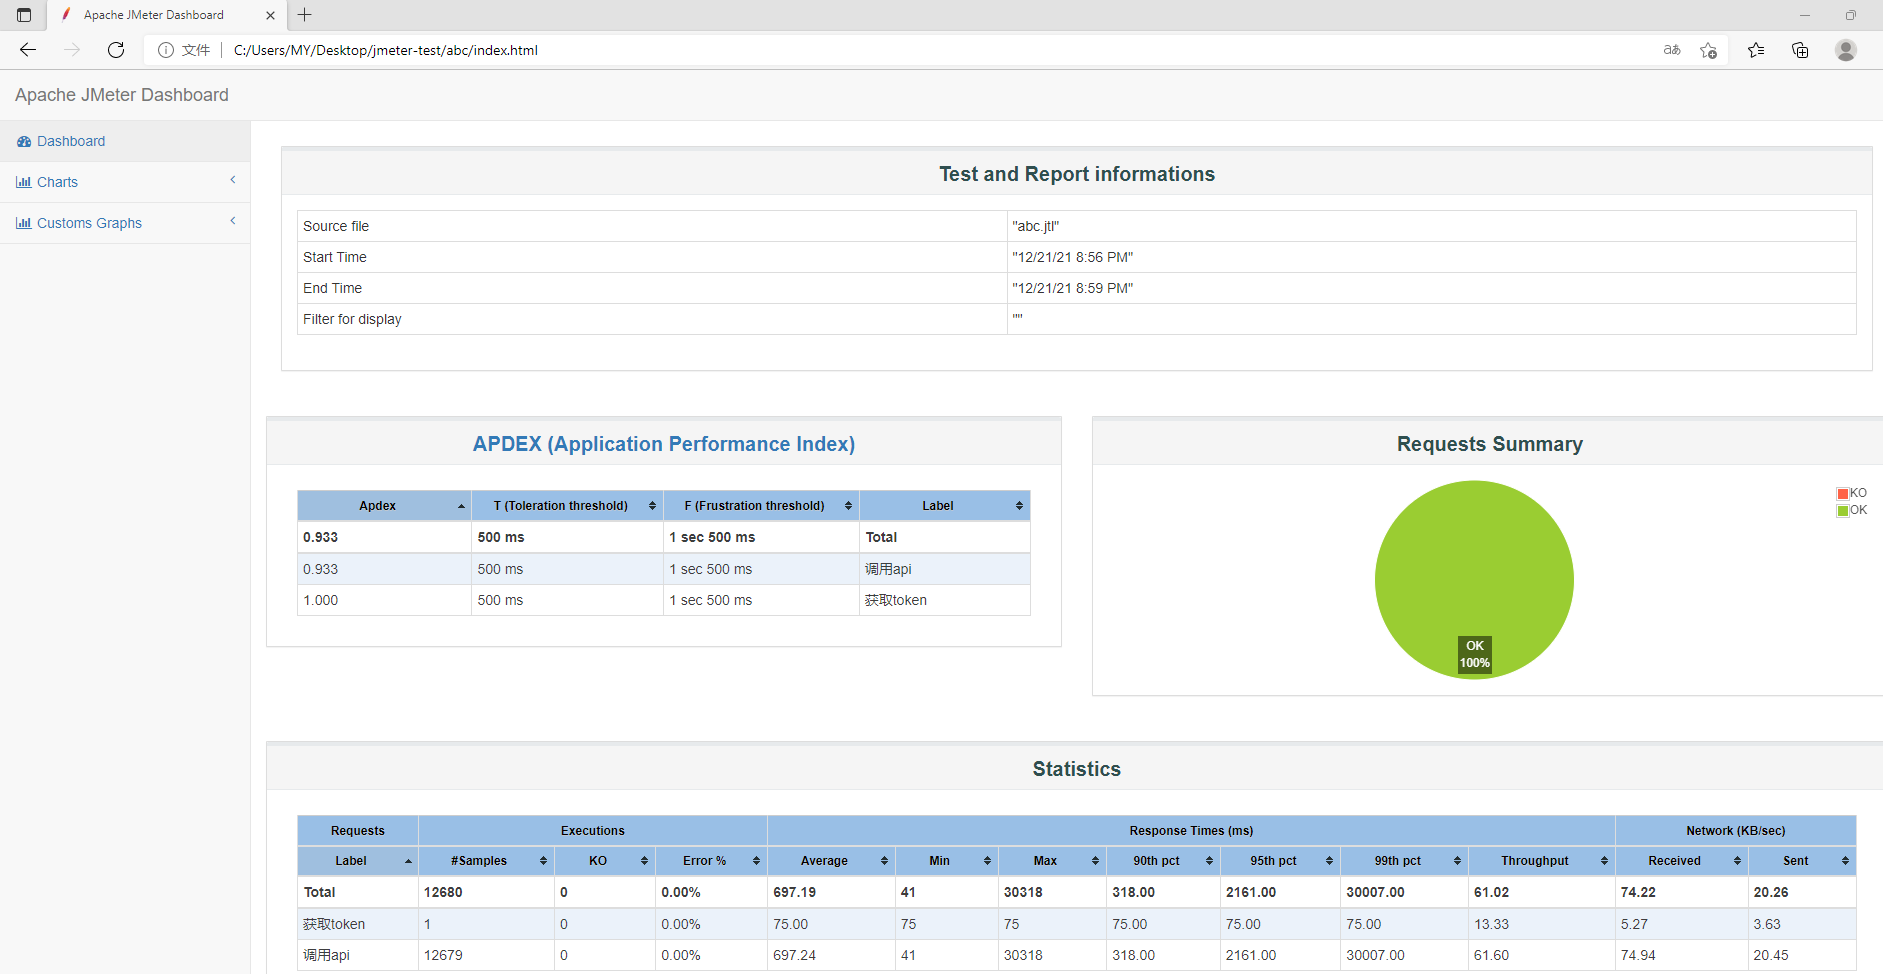Screen dimensions: 1883x974
Task: Sort APDEX table by Apdex column
Action: coord(384,506)
